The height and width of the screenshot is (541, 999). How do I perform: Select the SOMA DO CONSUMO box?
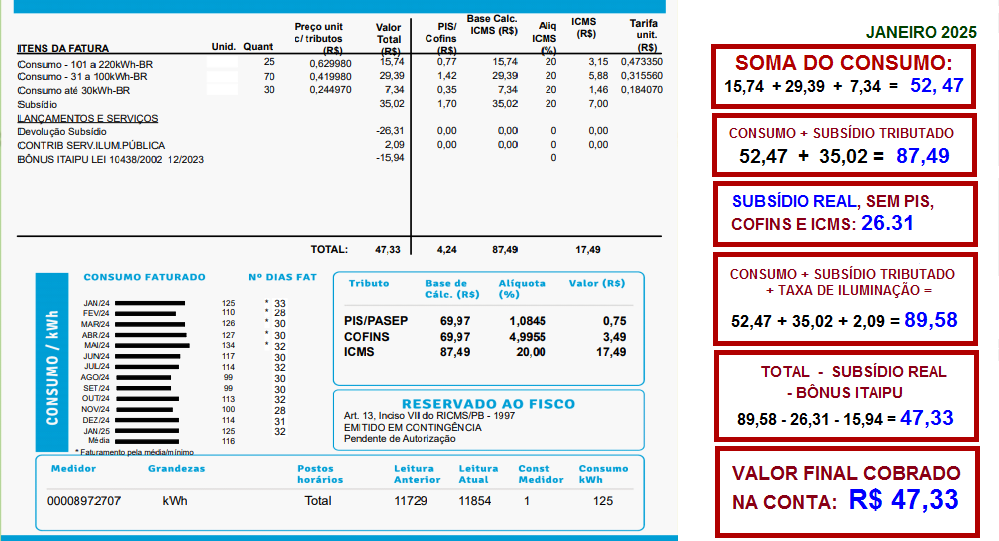843,74
